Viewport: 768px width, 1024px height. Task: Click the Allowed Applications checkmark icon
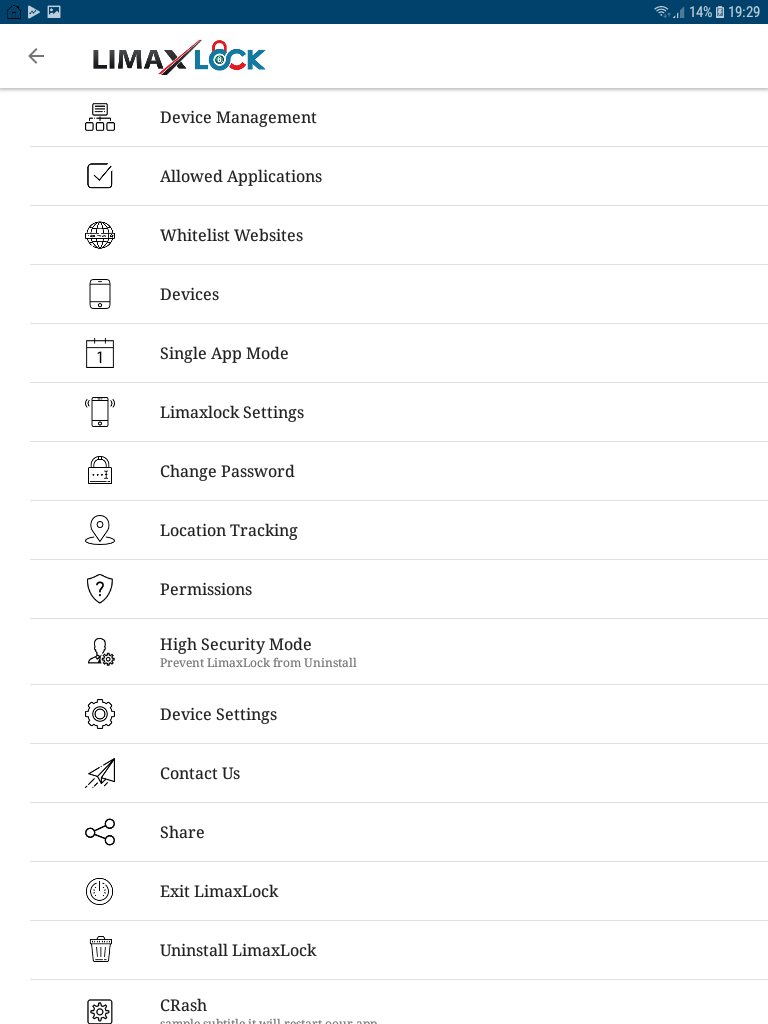(100, 176)
